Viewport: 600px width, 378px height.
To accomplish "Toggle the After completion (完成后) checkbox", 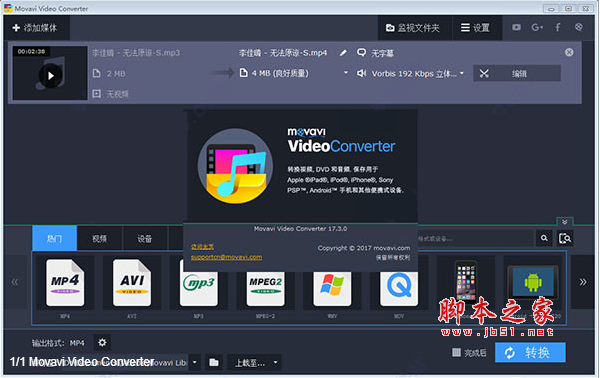I will click(x=456, y=352).
